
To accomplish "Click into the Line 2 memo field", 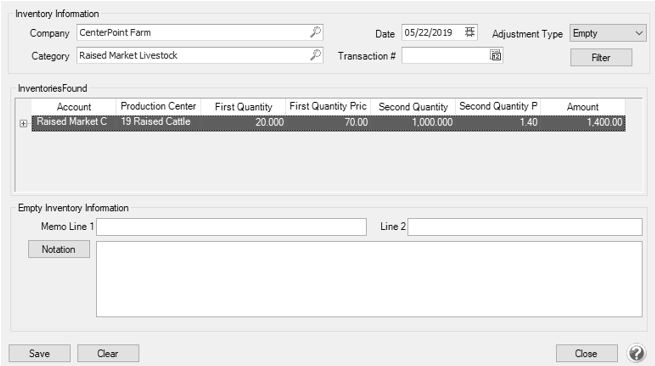I will (x=525, y=227).
